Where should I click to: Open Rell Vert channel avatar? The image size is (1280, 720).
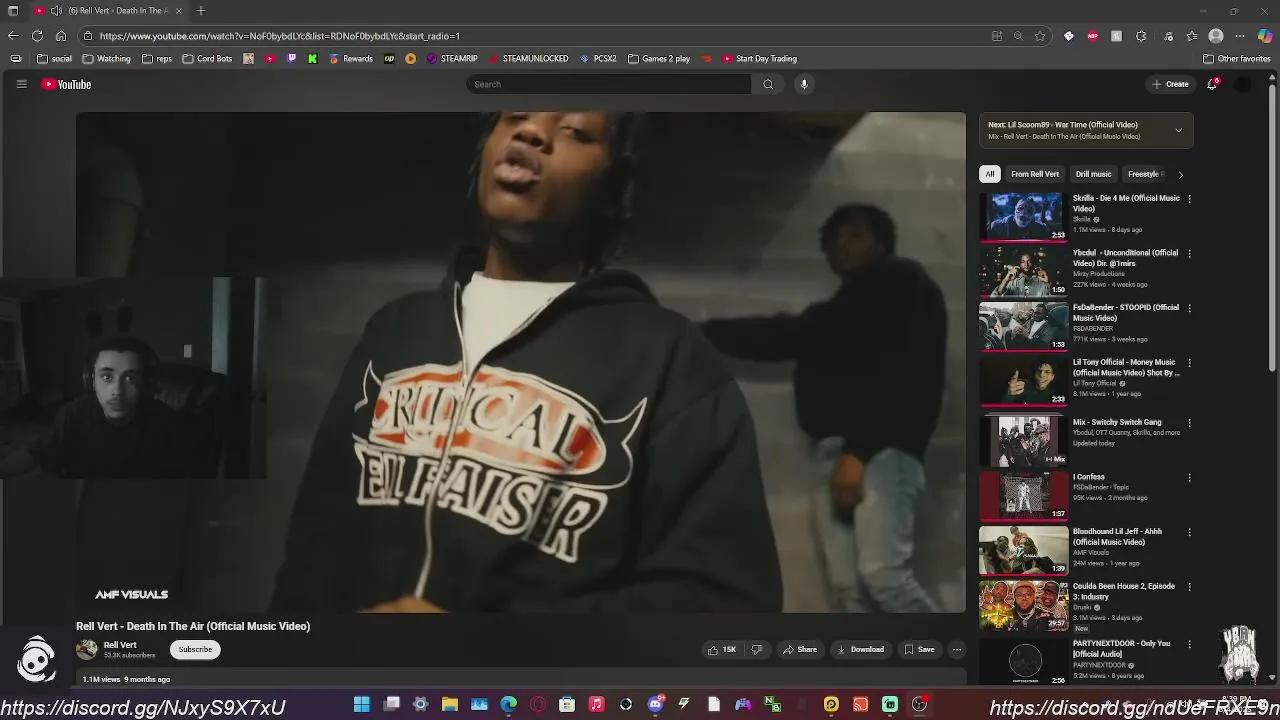(87, 650)
